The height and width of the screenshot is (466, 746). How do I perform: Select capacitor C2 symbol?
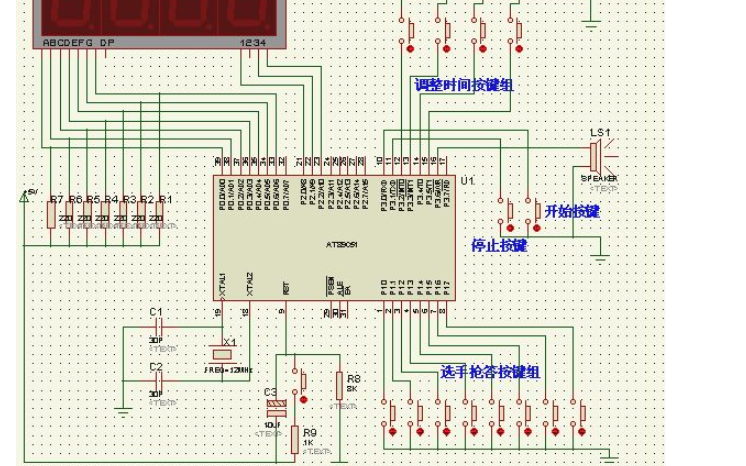click(x=159, y=381)
